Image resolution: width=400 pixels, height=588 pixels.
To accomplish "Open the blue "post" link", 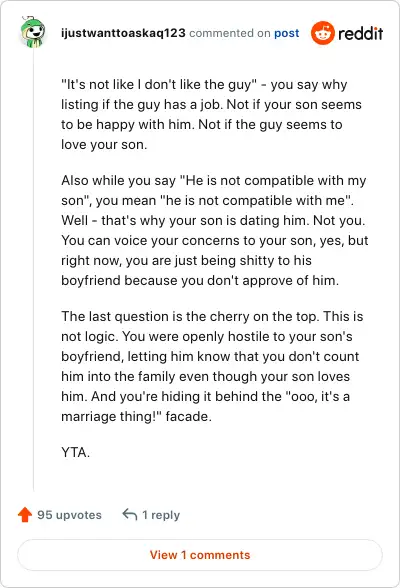I will (286, 33).
